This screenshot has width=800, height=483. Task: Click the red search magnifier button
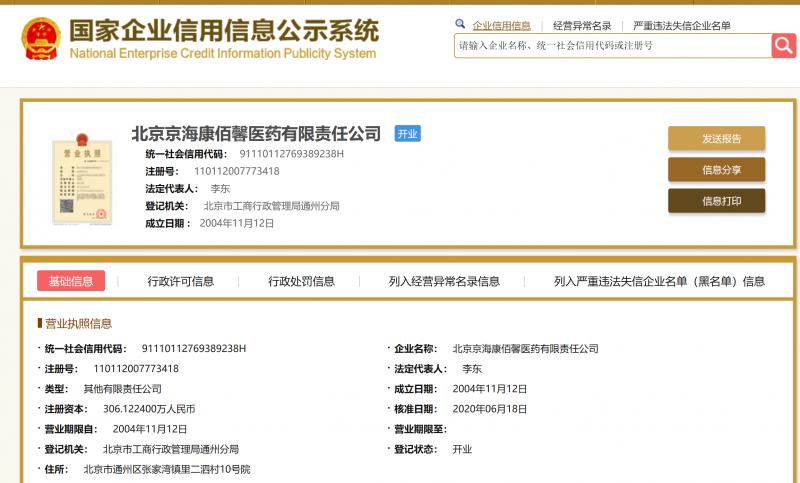click(x=784, y=45)
